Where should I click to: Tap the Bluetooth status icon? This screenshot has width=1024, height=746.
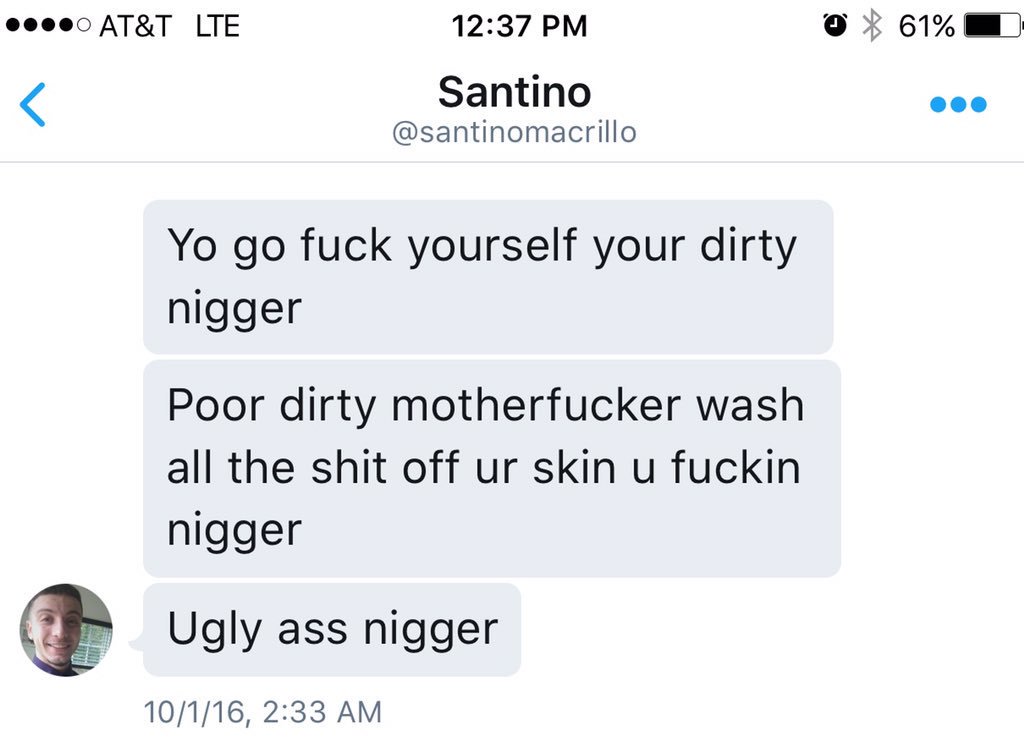point(872,26)
